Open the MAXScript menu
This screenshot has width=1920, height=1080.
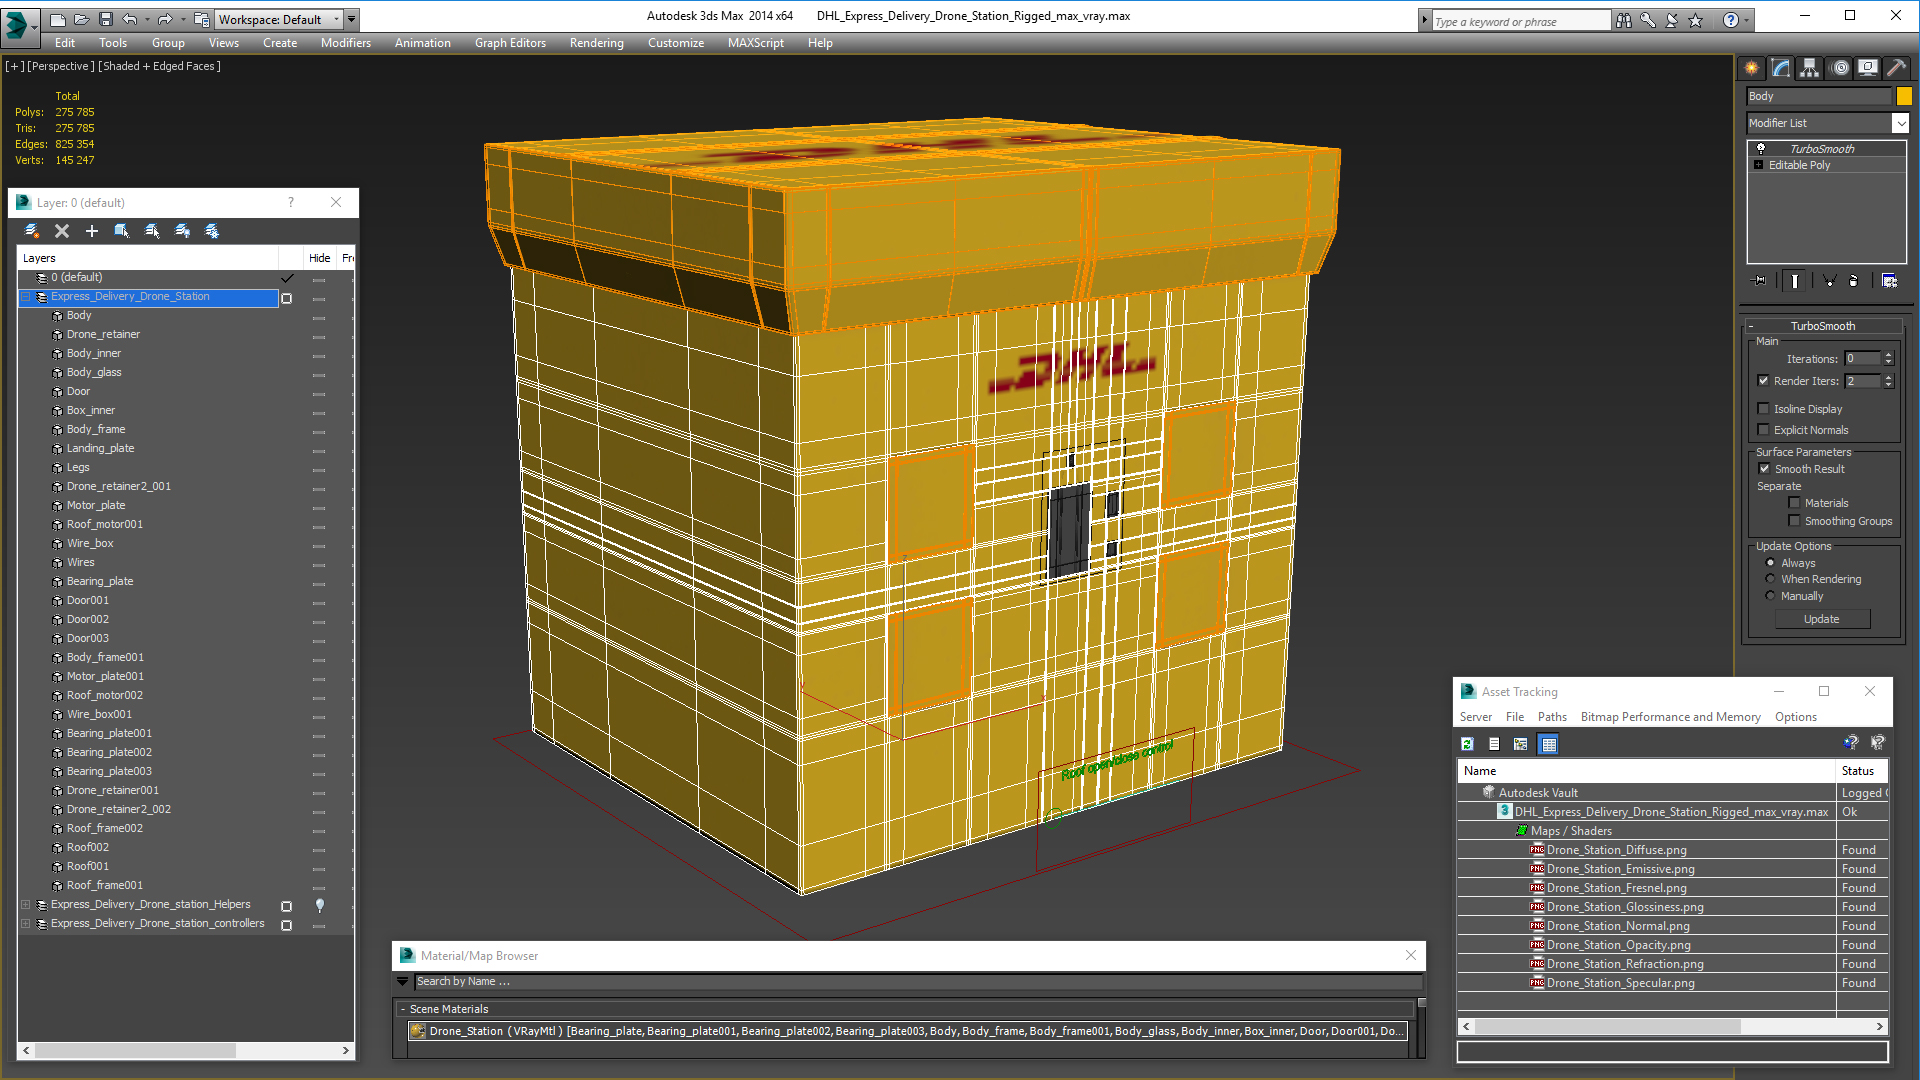(x=756, y=43)
